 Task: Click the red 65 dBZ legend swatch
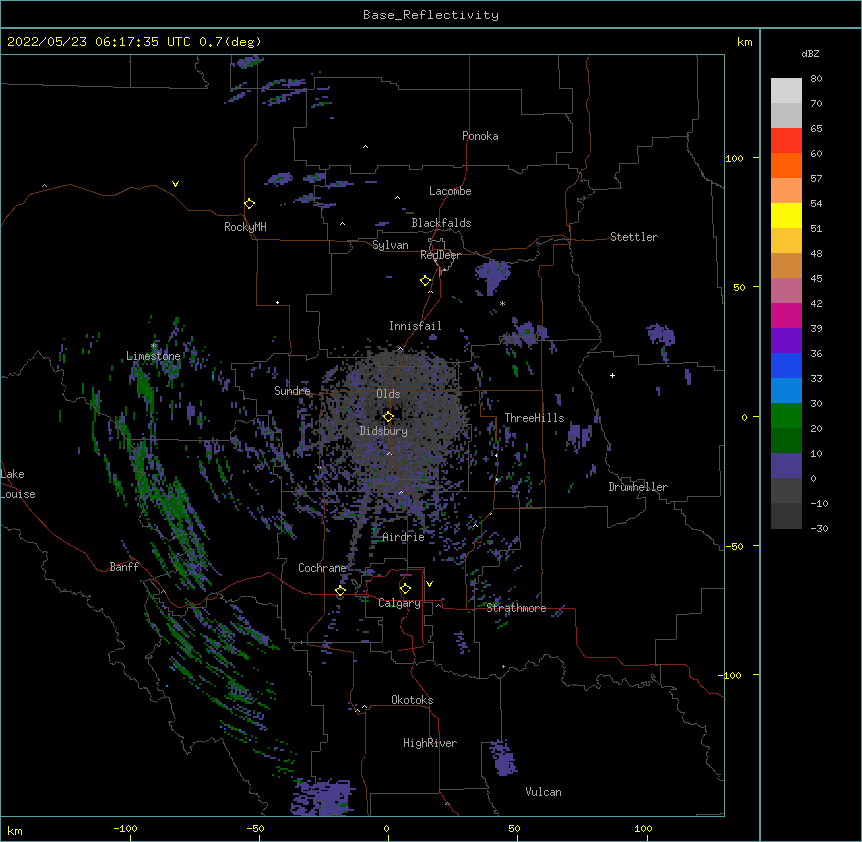(x=786, y=141)
